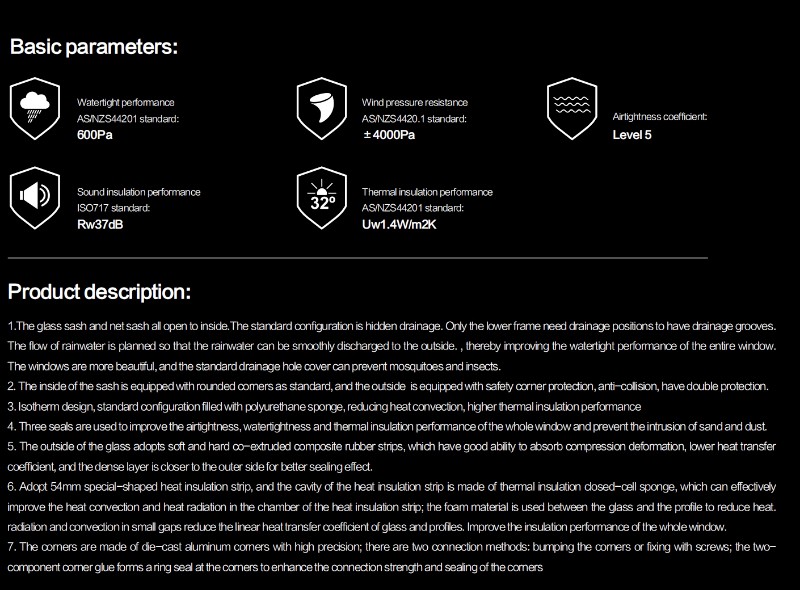Click the 'Watertight performance' label
800x590 pixels.
coord(126,103)
